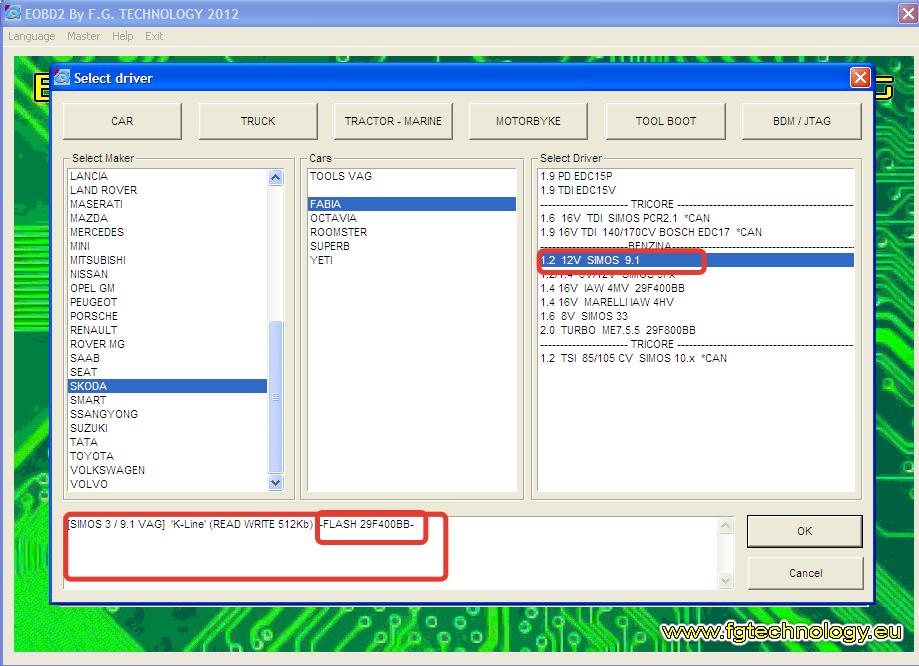Choose OCTAVIA in the Cars list
Viewport: 919px width, 666px height.
click(412, 219)
